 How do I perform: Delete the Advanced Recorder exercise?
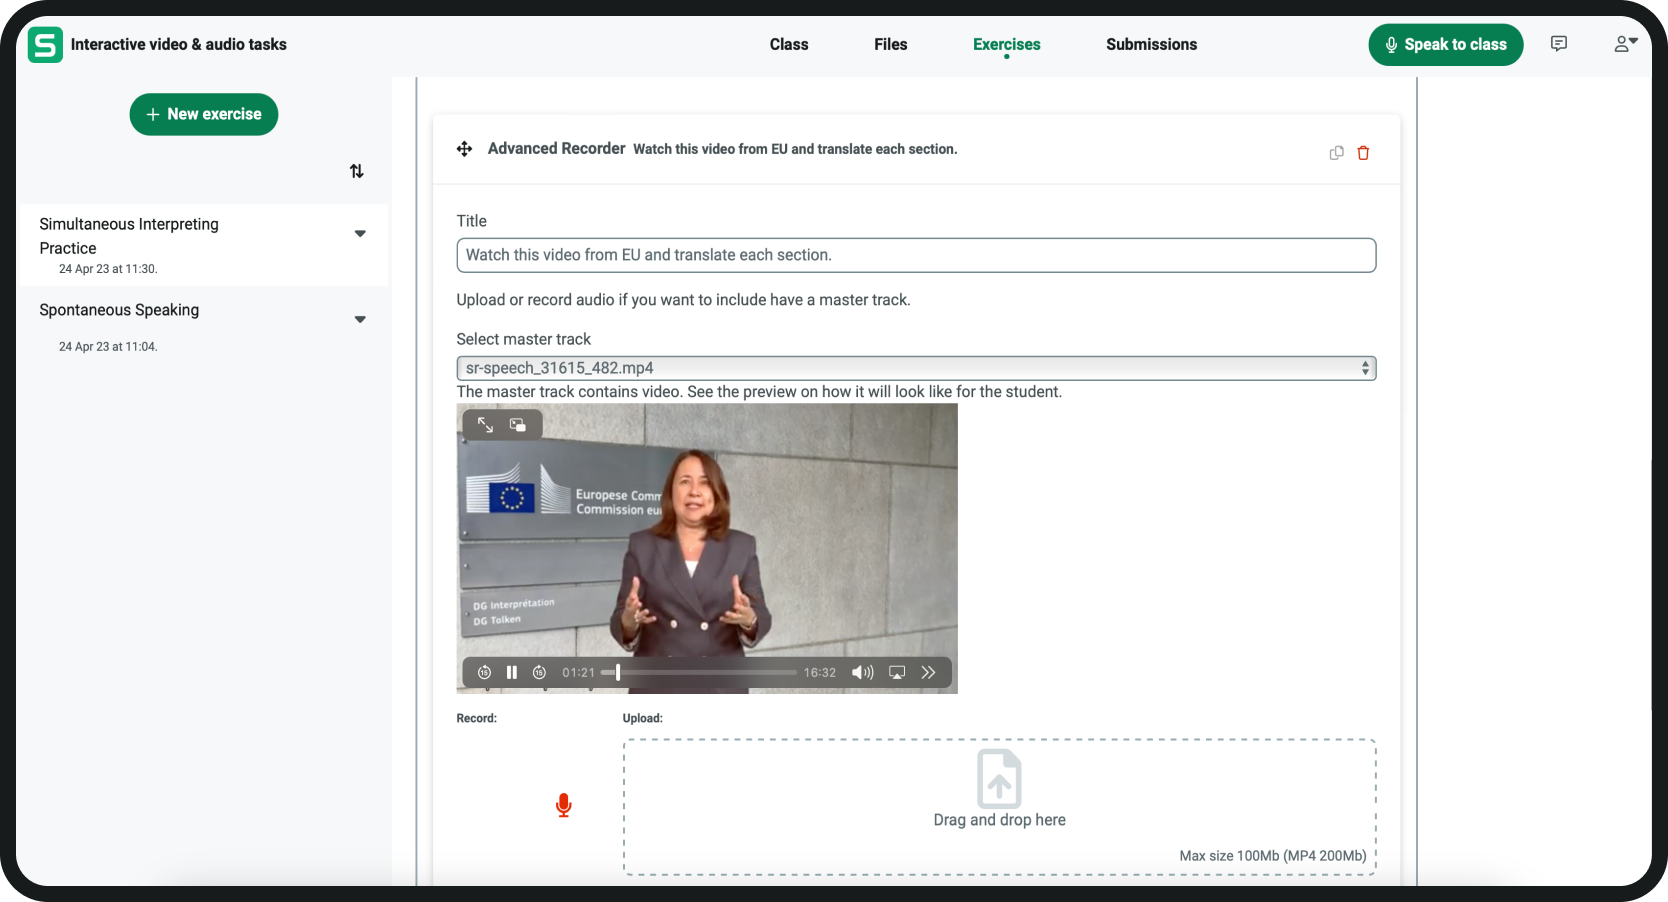(1363, 153)
